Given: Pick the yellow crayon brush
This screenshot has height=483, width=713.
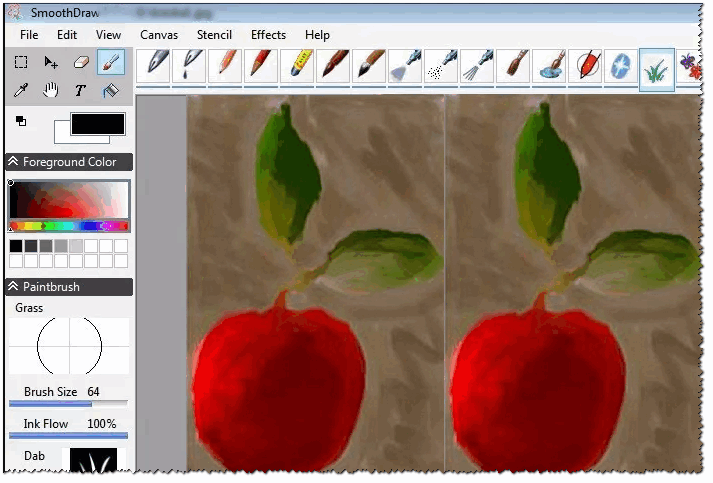Looking at the screenshot, I should 297,66.
